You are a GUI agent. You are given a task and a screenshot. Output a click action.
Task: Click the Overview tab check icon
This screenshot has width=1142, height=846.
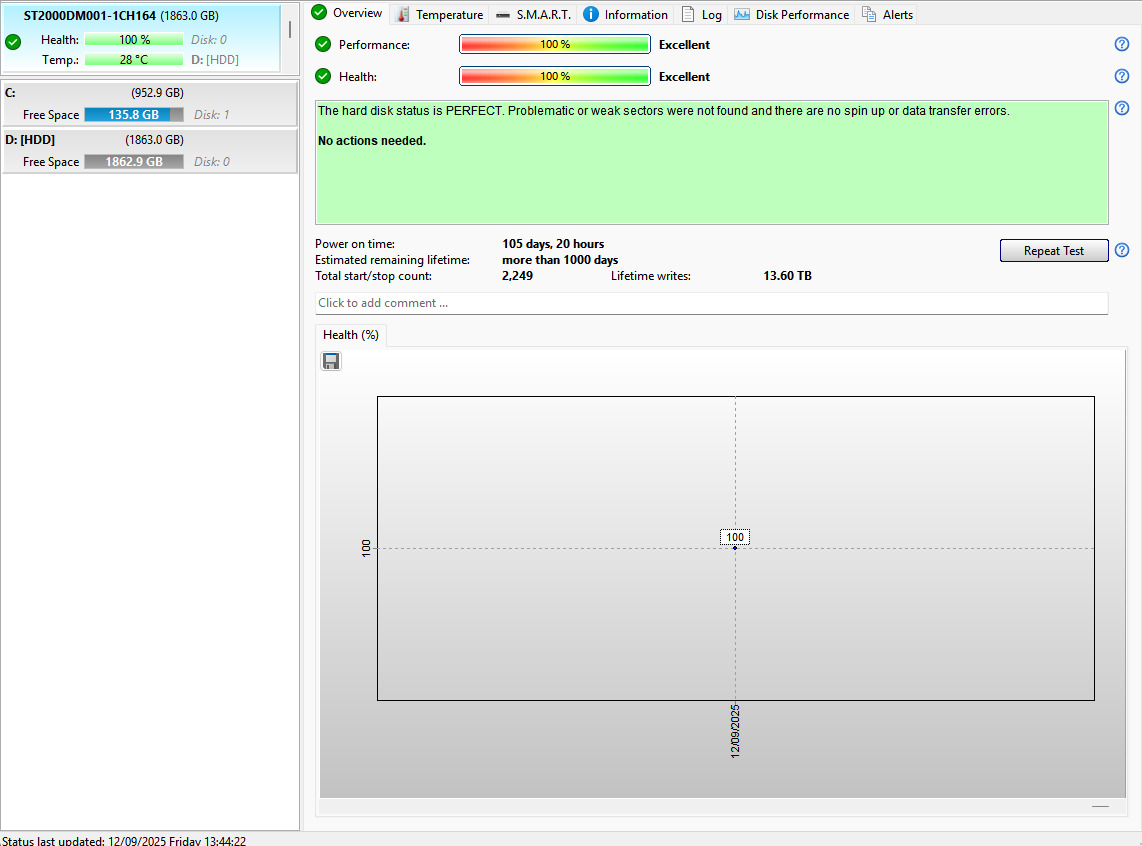point(319,12)
